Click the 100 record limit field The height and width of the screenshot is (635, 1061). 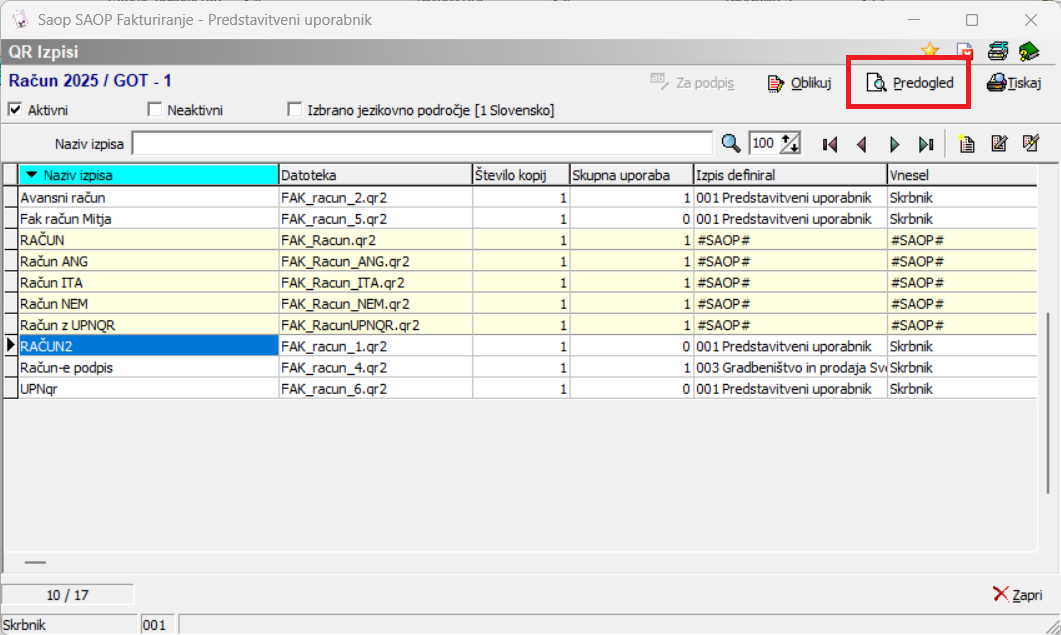(765, 144)
